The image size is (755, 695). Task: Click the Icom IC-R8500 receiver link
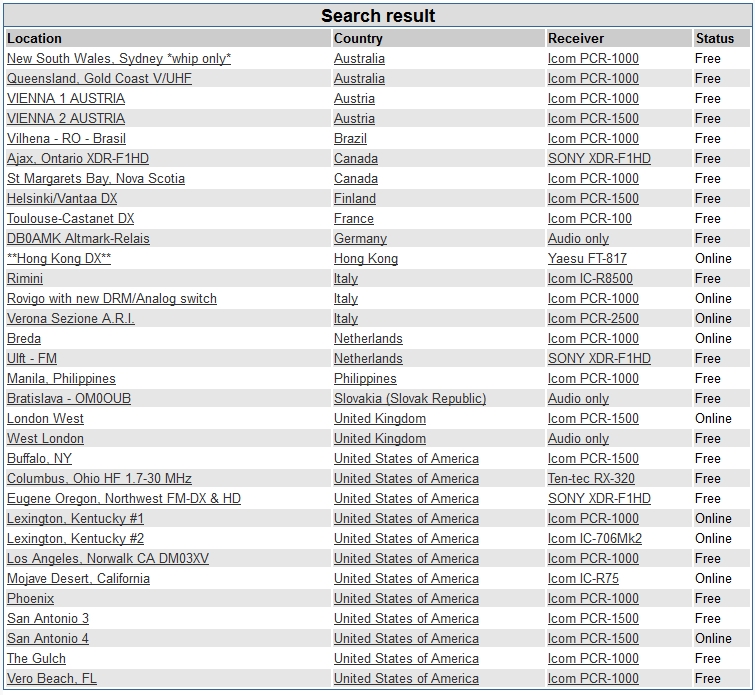tap(590, 279)
